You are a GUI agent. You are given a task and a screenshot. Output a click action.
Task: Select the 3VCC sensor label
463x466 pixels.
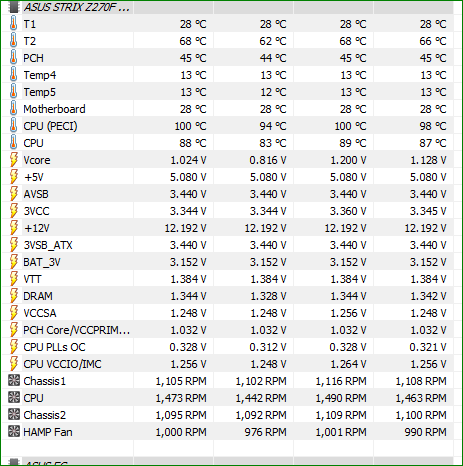(x=36, y=211)
